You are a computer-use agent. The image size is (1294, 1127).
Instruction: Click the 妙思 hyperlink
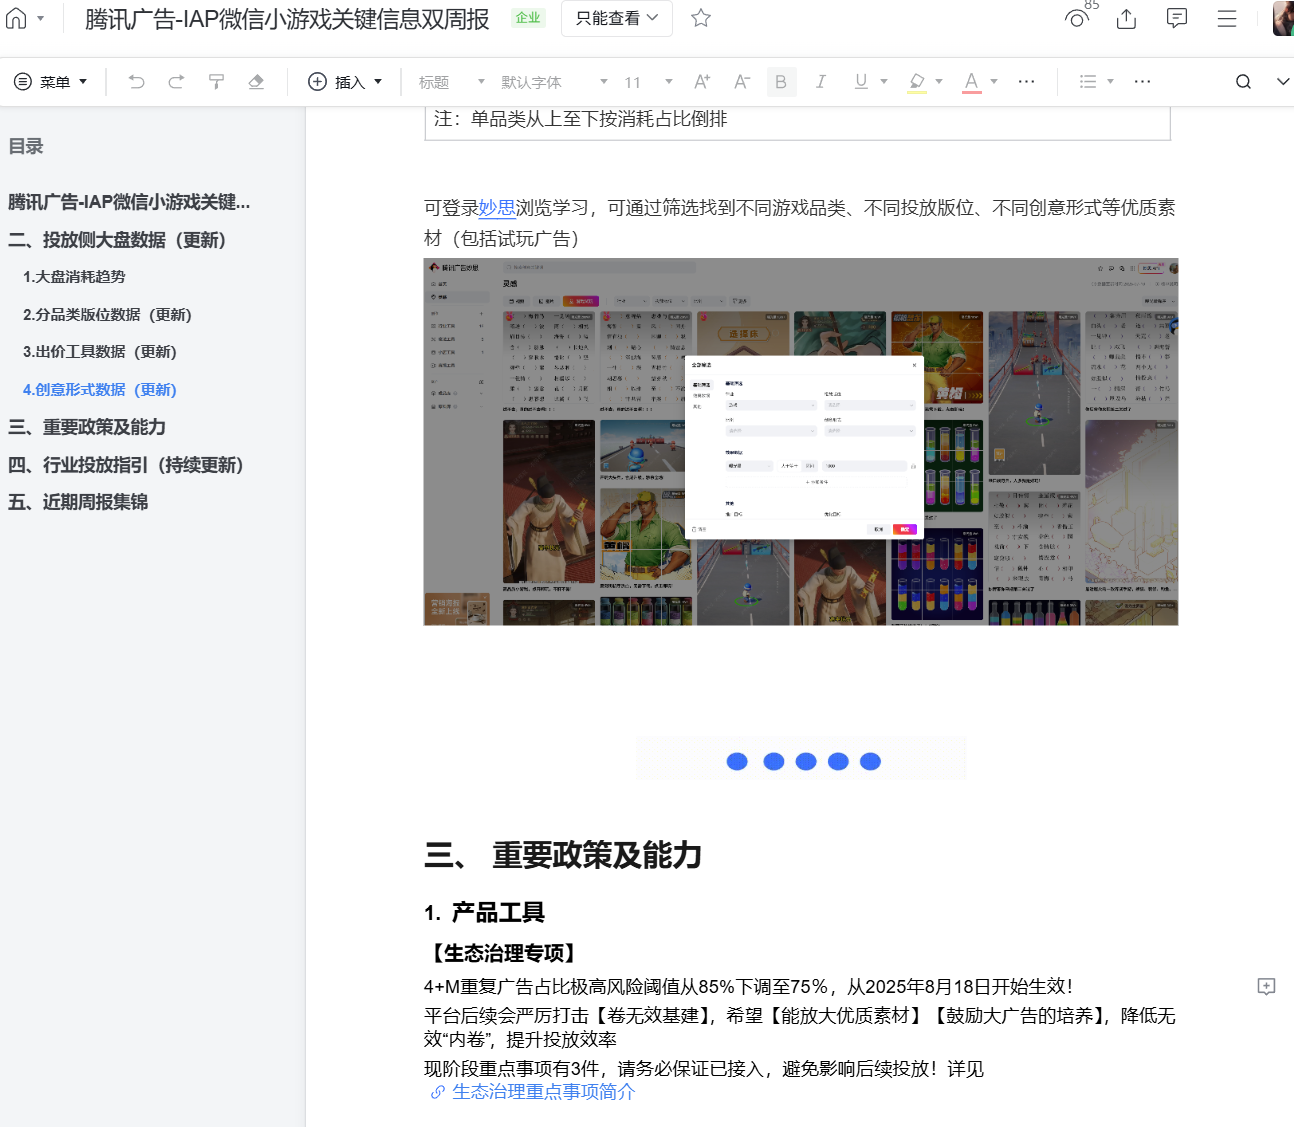pos(497,208)
